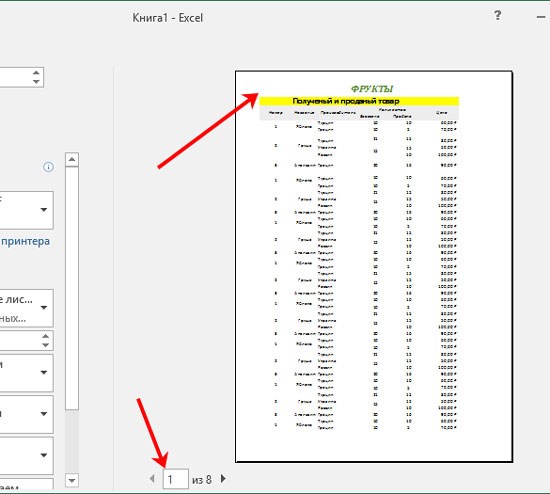550x494 pixels.
Task: Decrease the copies count with down arrow
Action: [x=36, y=82]
